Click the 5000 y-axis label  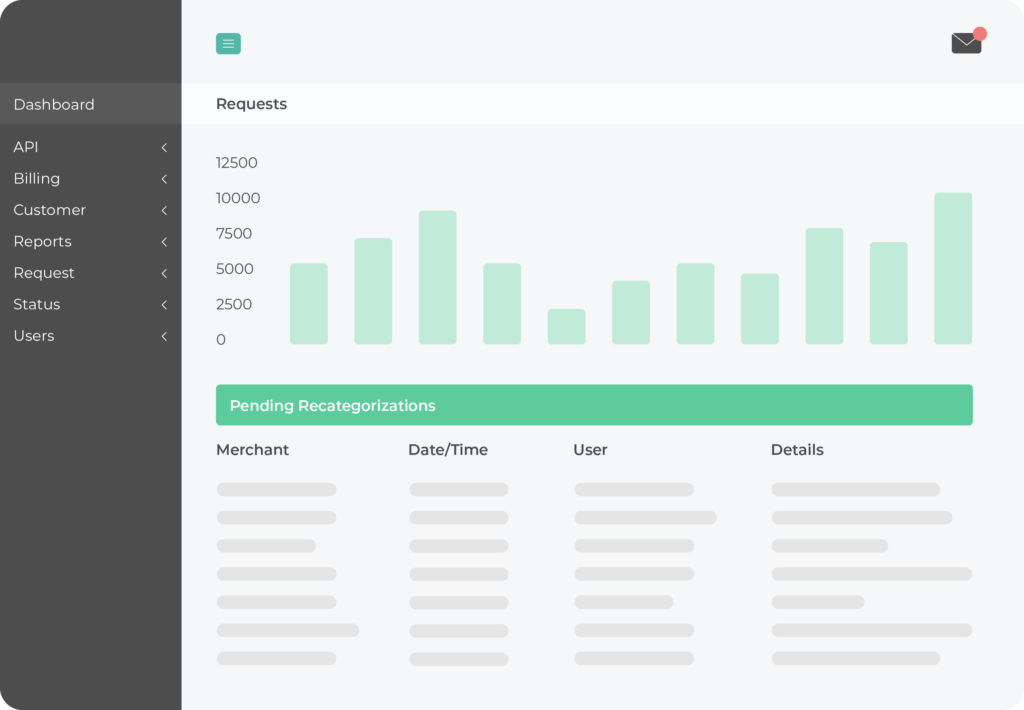coord(234,268)
